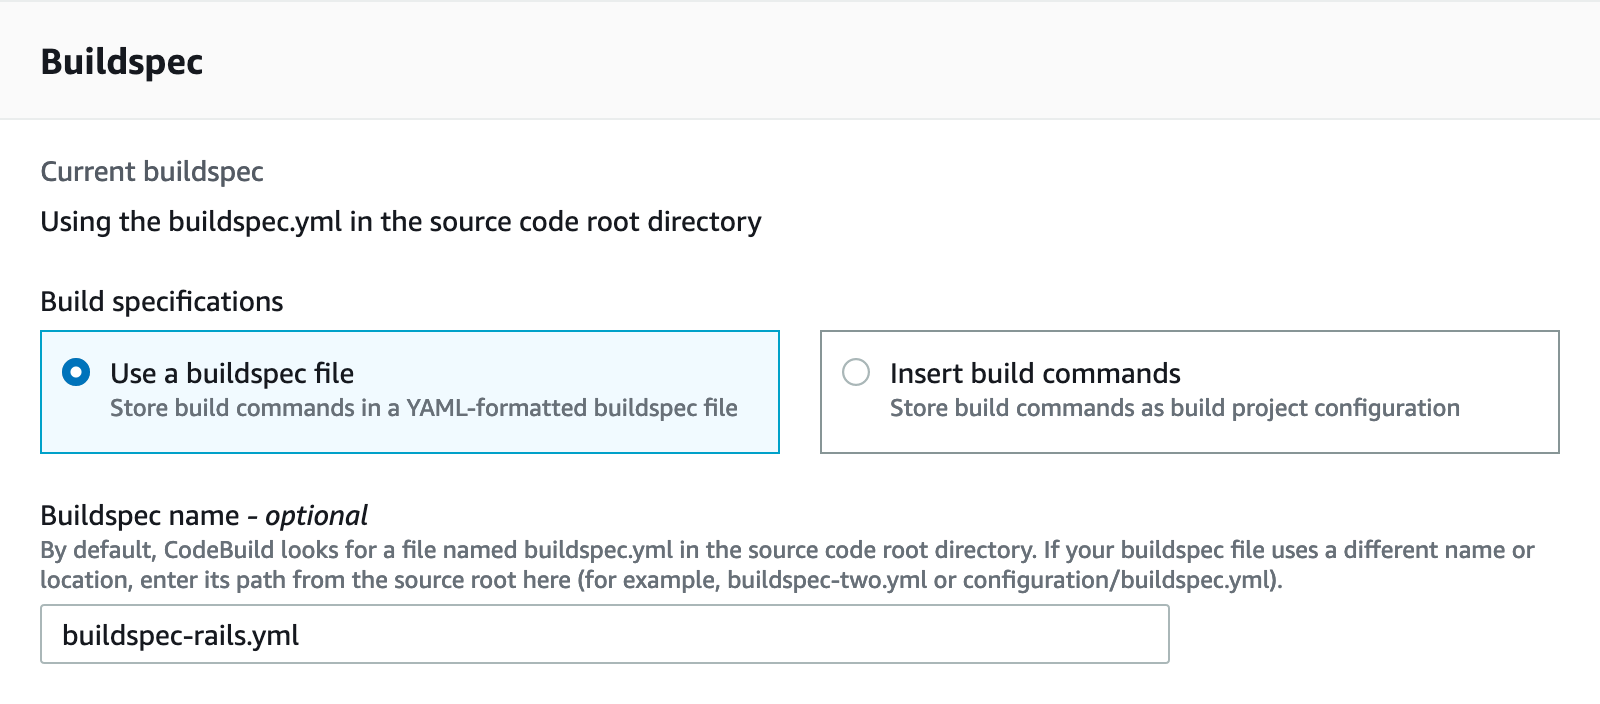This screenshot has width=1600, height=704.
Task: Click the "configuration/buildspec.yml" example text
Action: pos(1120,580)
